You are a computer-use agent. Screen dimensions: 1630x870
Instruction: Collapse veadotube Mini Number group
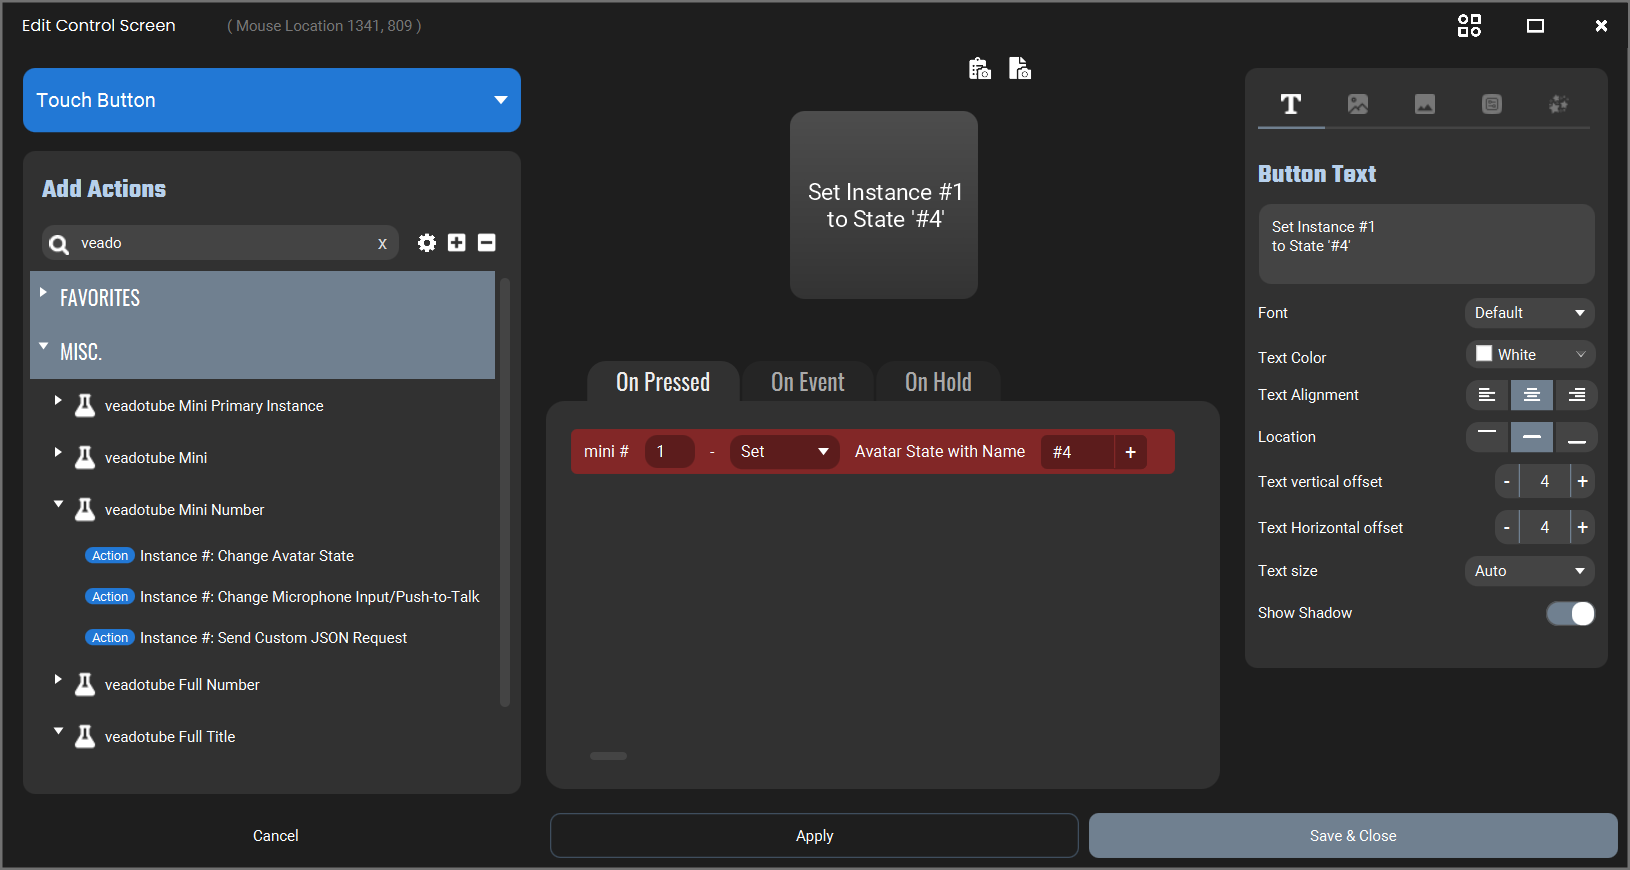(58, 504)
